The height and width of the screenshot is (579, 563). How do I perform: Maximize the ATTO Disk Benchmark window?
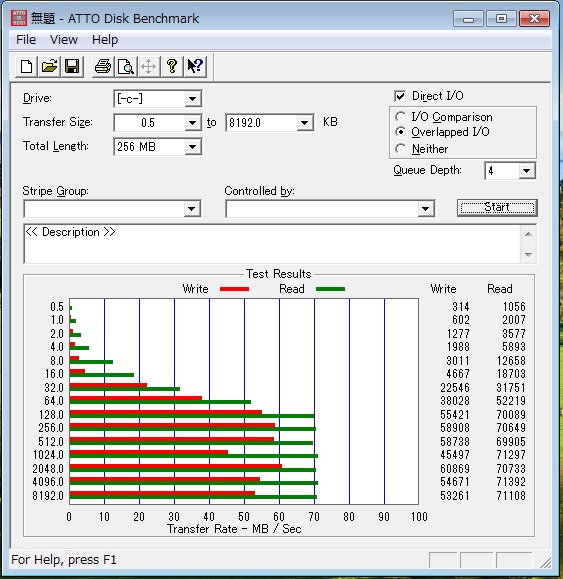click(501, 19)
